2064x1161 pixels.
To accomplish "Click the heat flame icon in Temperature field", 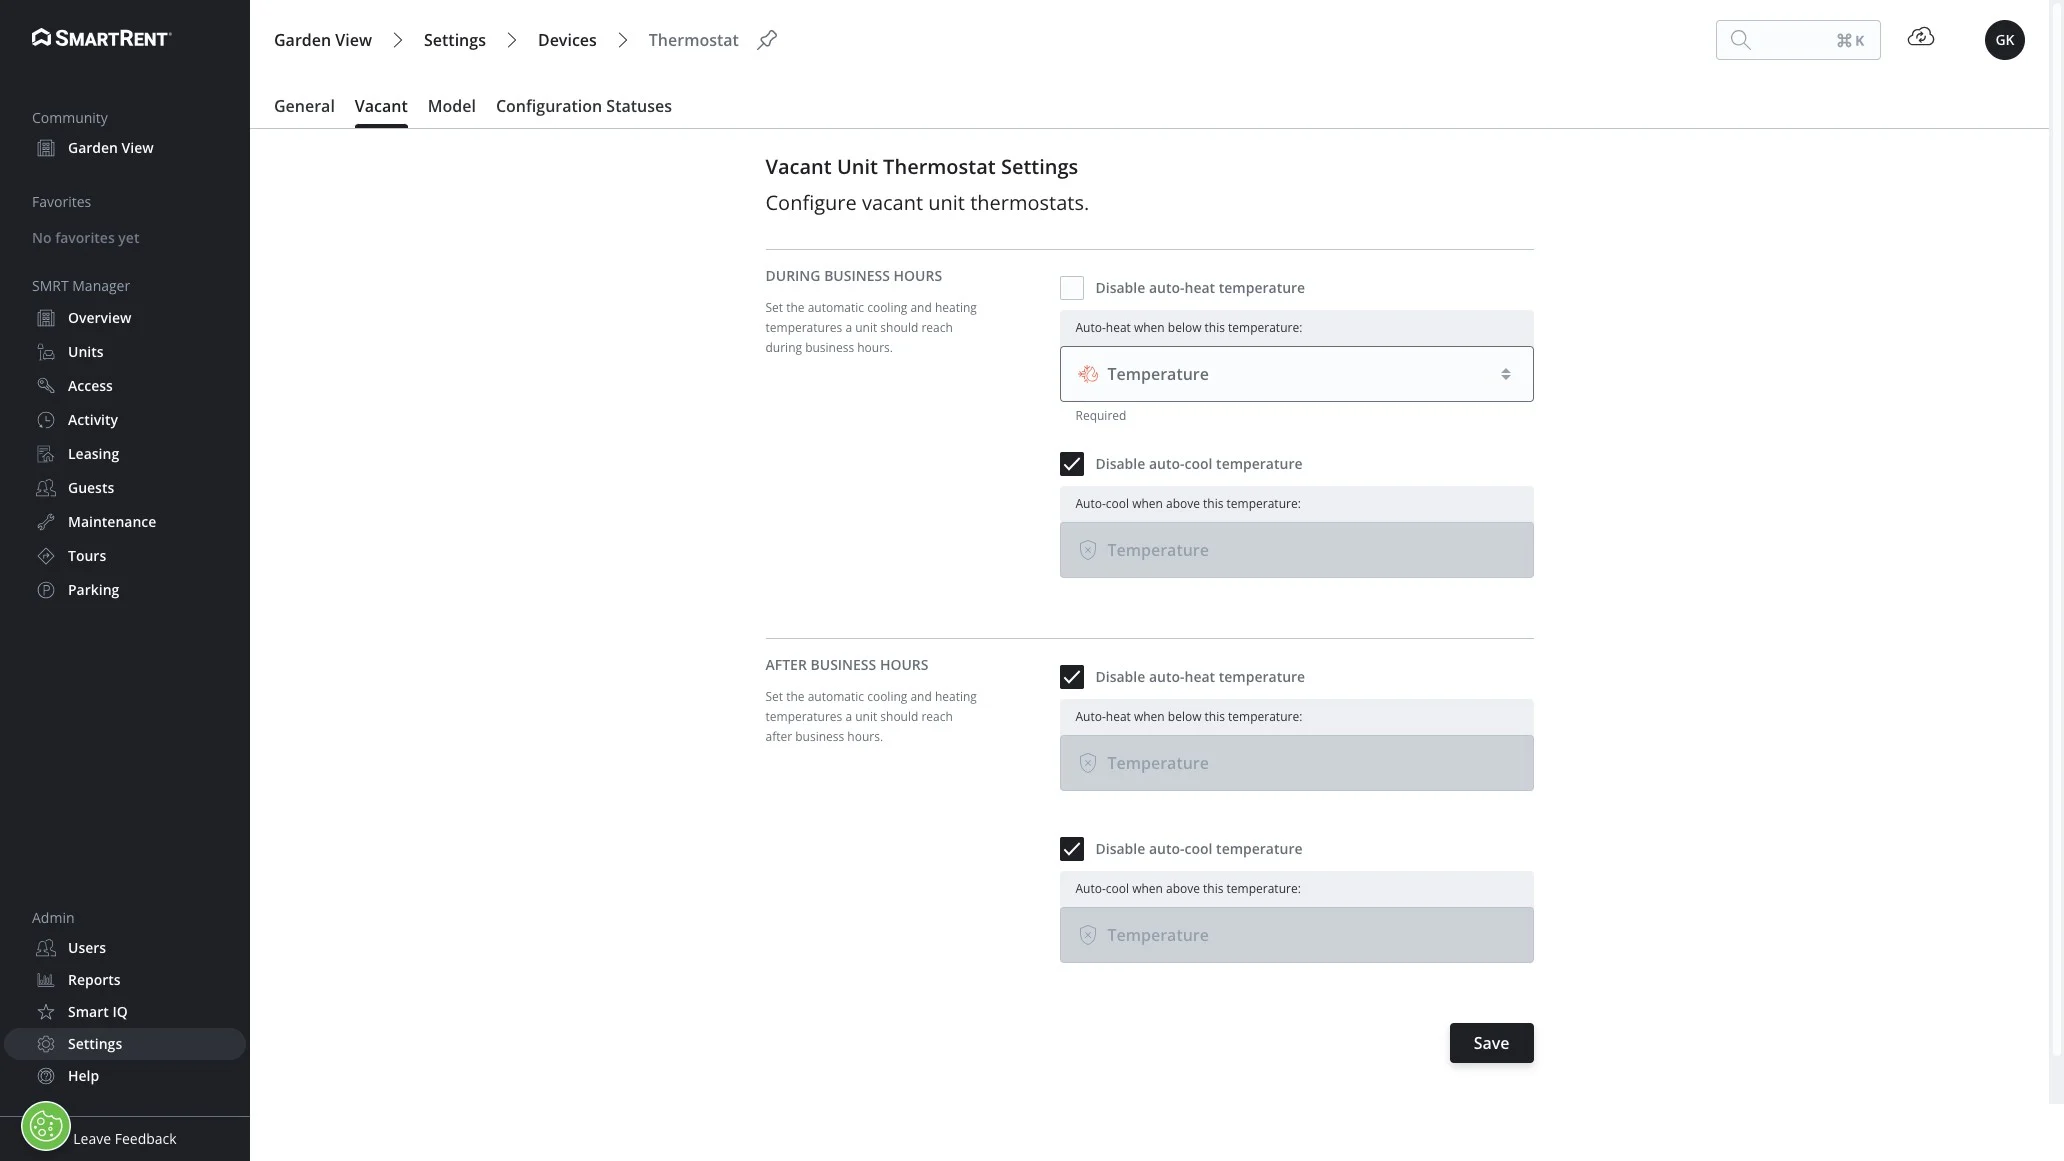I will (x=1088, y=374).
